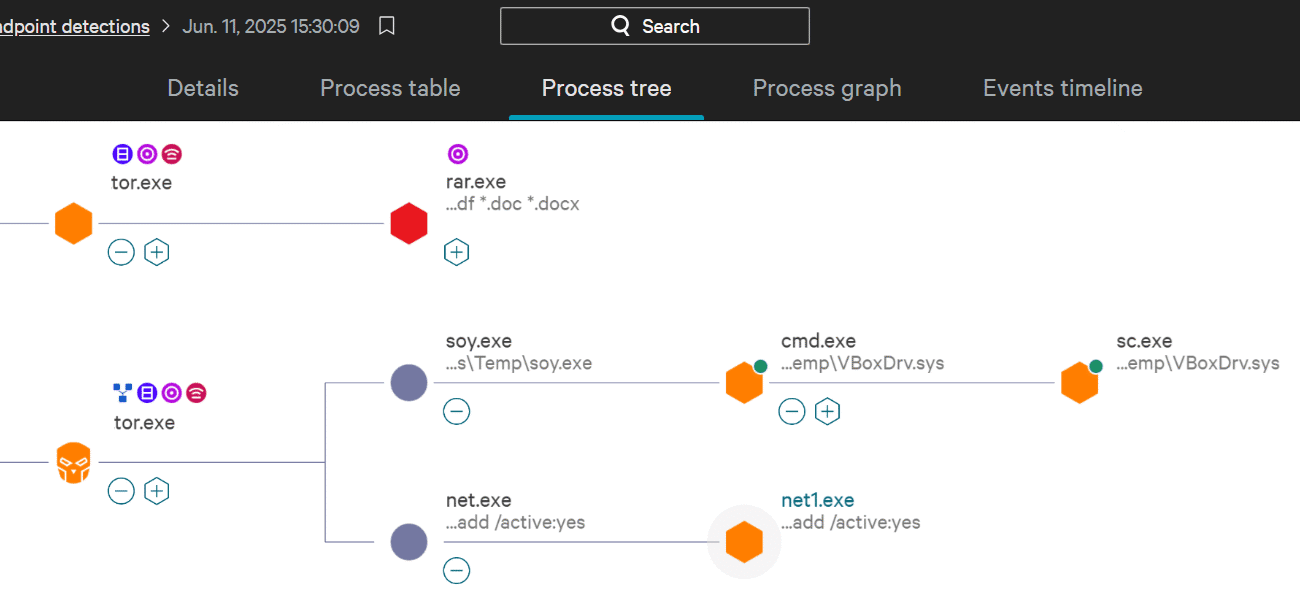Open the Events timeline tab

click(1062, 88)
